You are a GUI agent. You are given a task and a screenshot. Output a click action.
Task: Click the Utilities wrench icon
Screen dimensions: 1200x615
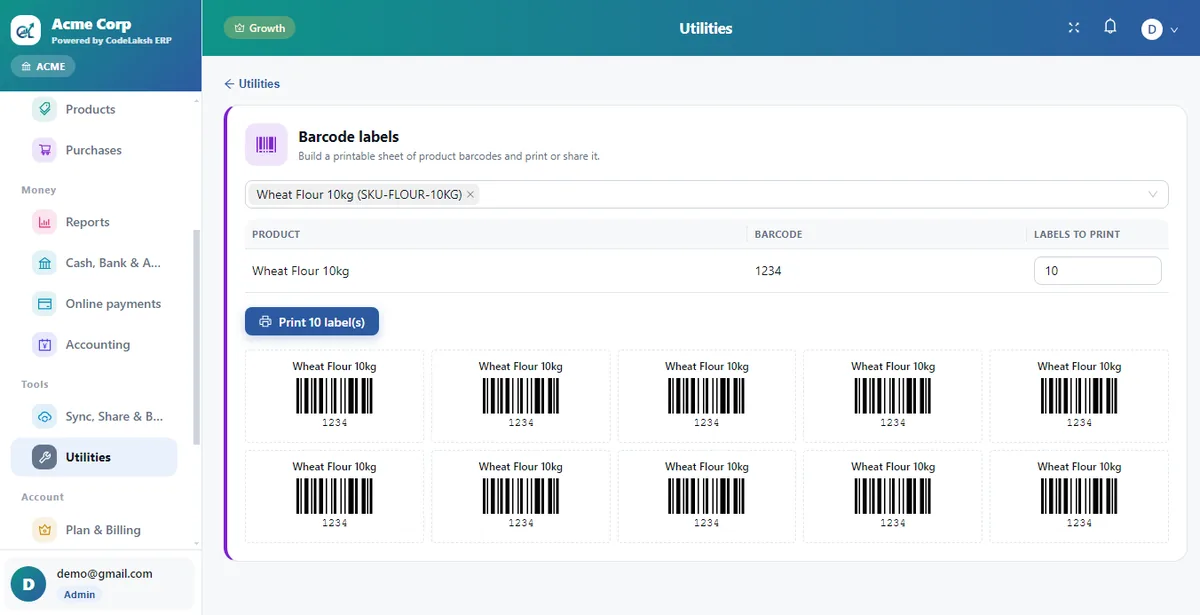point(44,457)
